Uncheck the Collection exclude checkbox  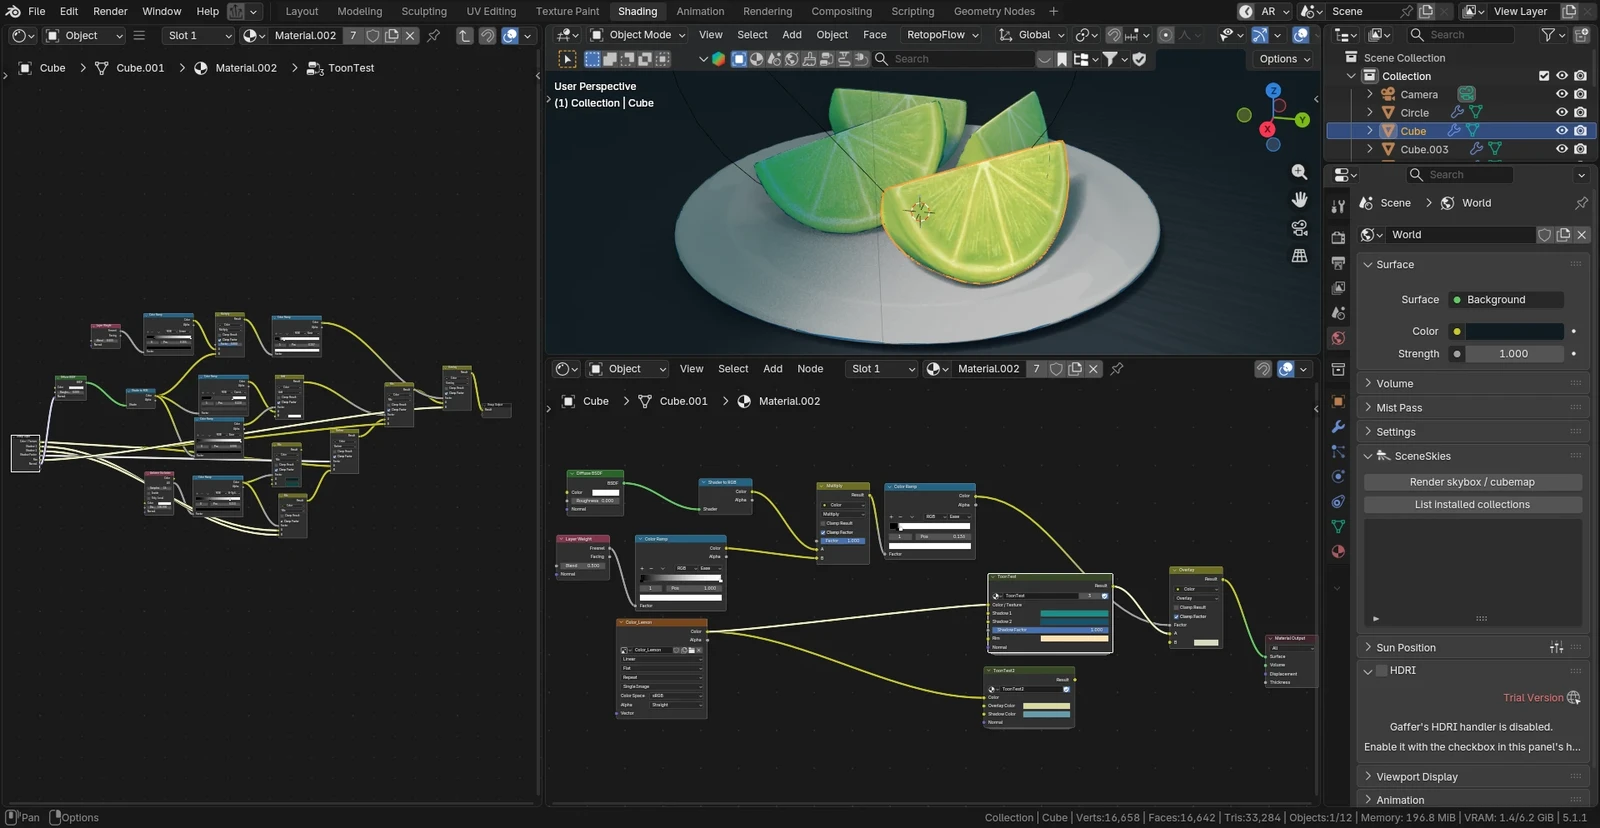coord(1544,76)
